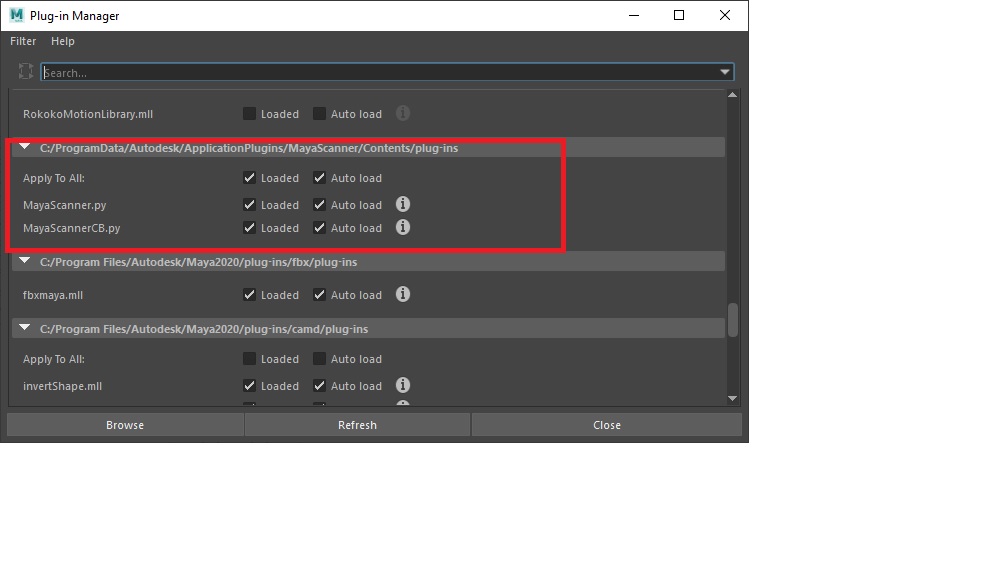The height and width of the screenshot is (580, 1000).
Task: Collapse the fbx plug-ins folder section
Action: point(25,260)
